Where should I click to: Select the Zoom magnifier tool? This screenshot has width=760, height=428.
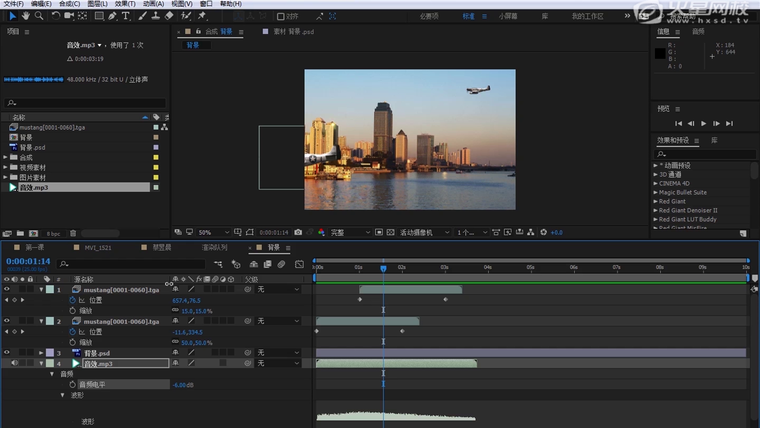[x=39, y=16]
